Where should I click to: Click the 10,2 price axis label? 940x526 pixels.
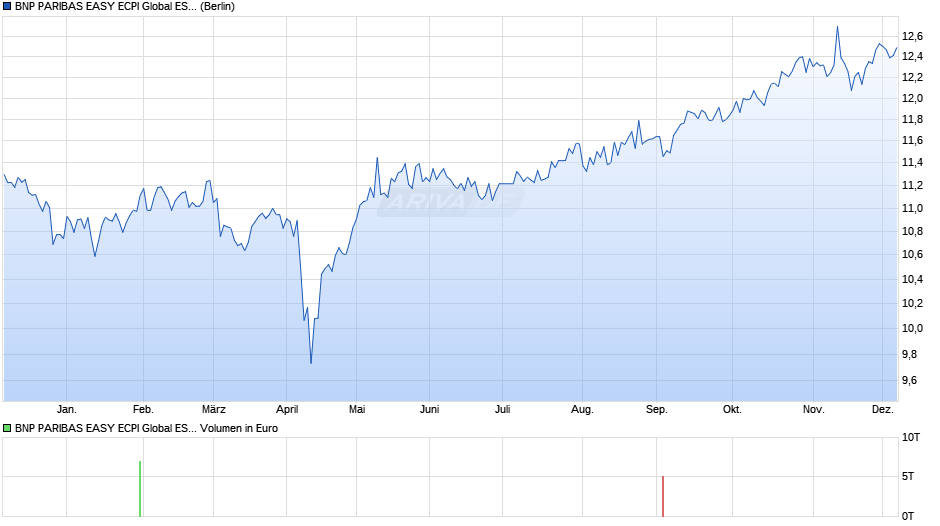(912, 303)
